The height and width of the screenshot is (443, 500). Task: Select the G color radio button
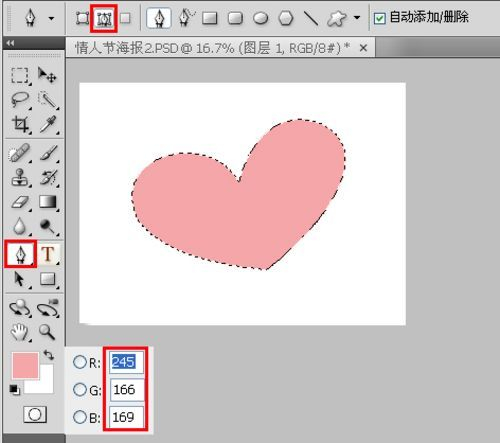pos(80,389)
